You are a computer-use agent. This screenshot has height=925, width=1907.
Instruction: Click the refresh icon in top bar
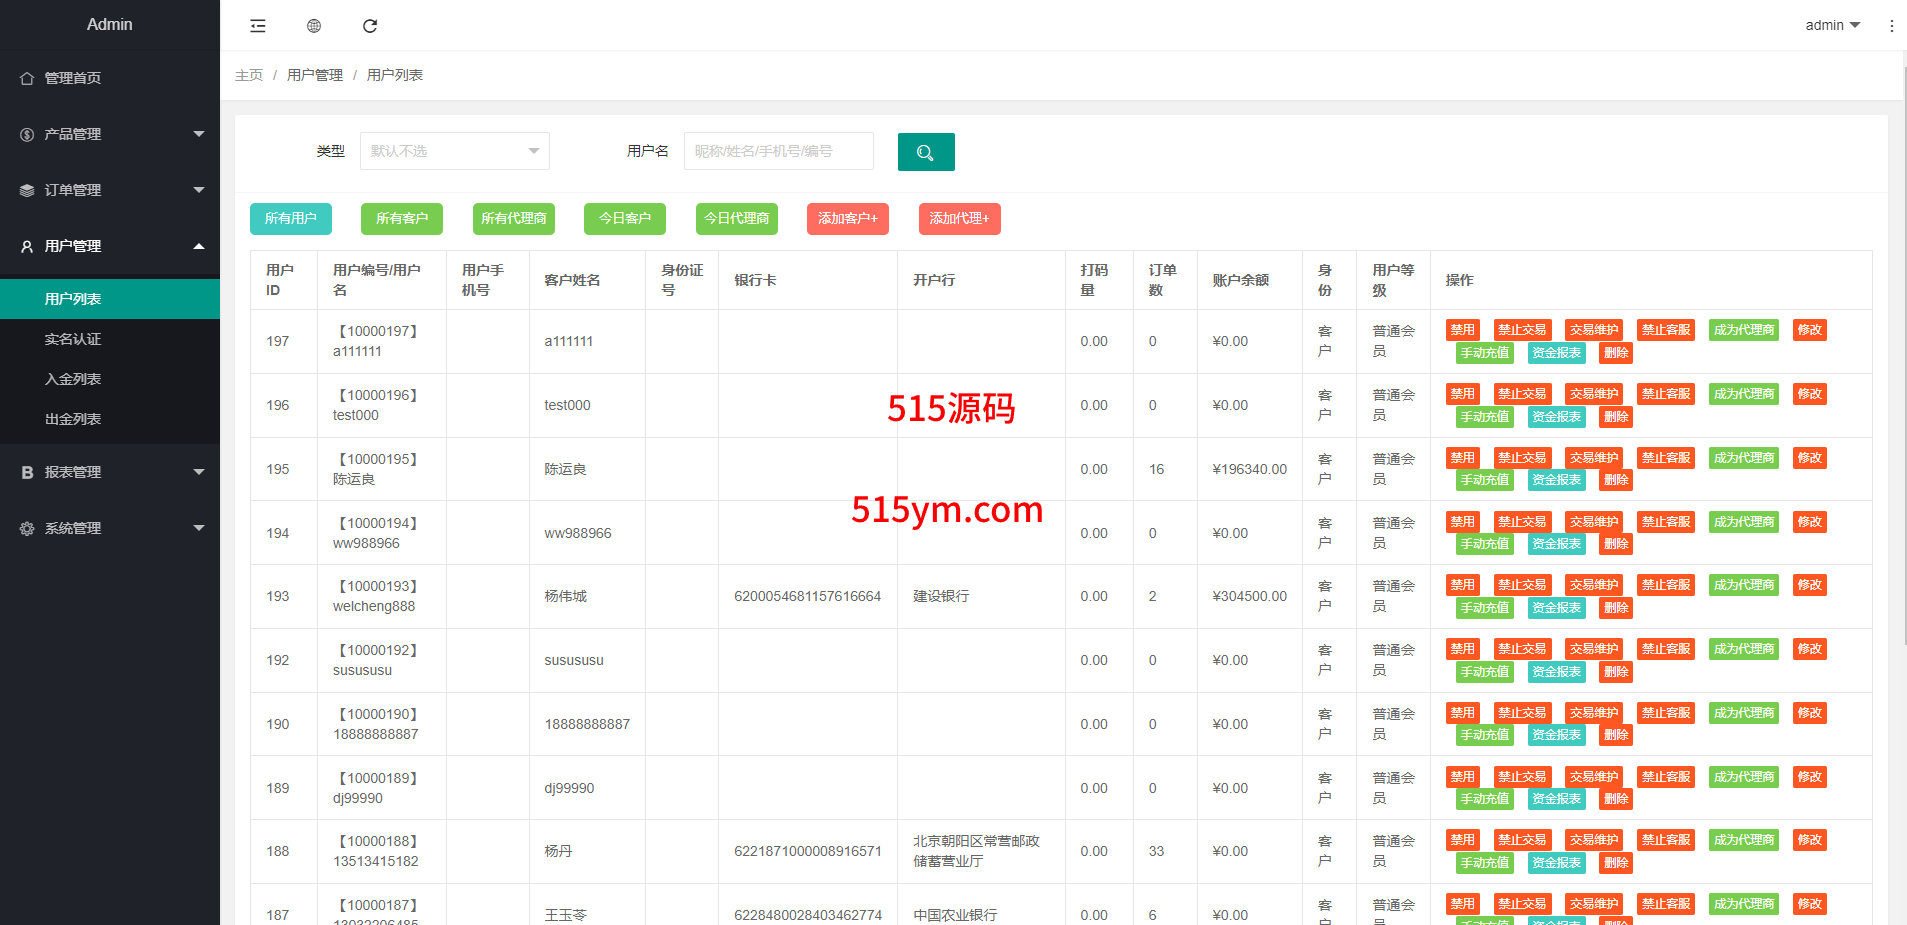pyautogui.click(x=370, y=26)
